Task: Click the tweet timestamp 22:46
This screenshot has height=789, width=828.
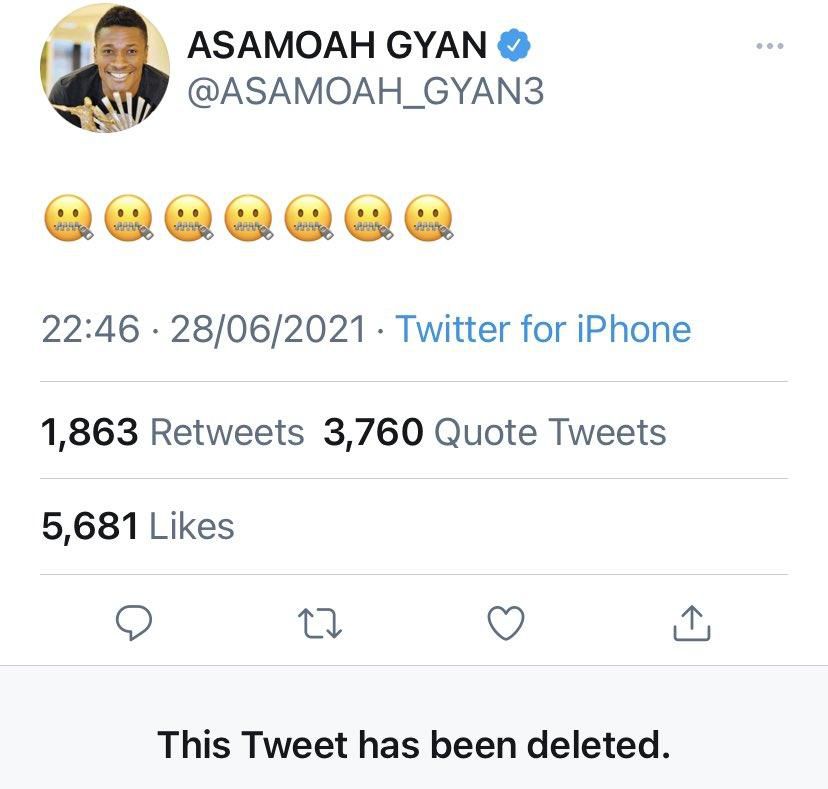Action: 79,329
